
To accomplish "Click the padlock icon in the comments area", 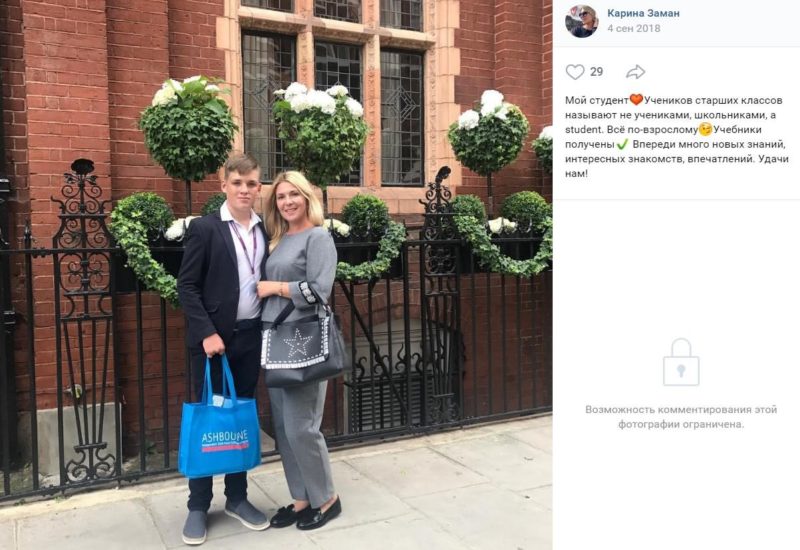I will (681, 362).
